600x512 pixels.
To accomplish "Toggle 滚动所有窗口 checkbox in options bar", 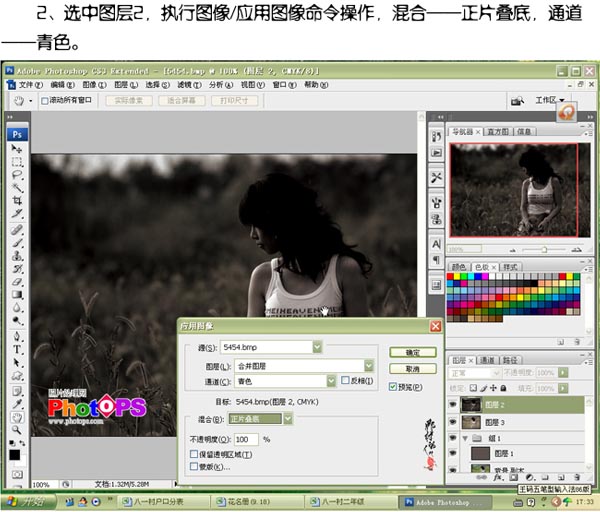I will [x=45, y=101].
